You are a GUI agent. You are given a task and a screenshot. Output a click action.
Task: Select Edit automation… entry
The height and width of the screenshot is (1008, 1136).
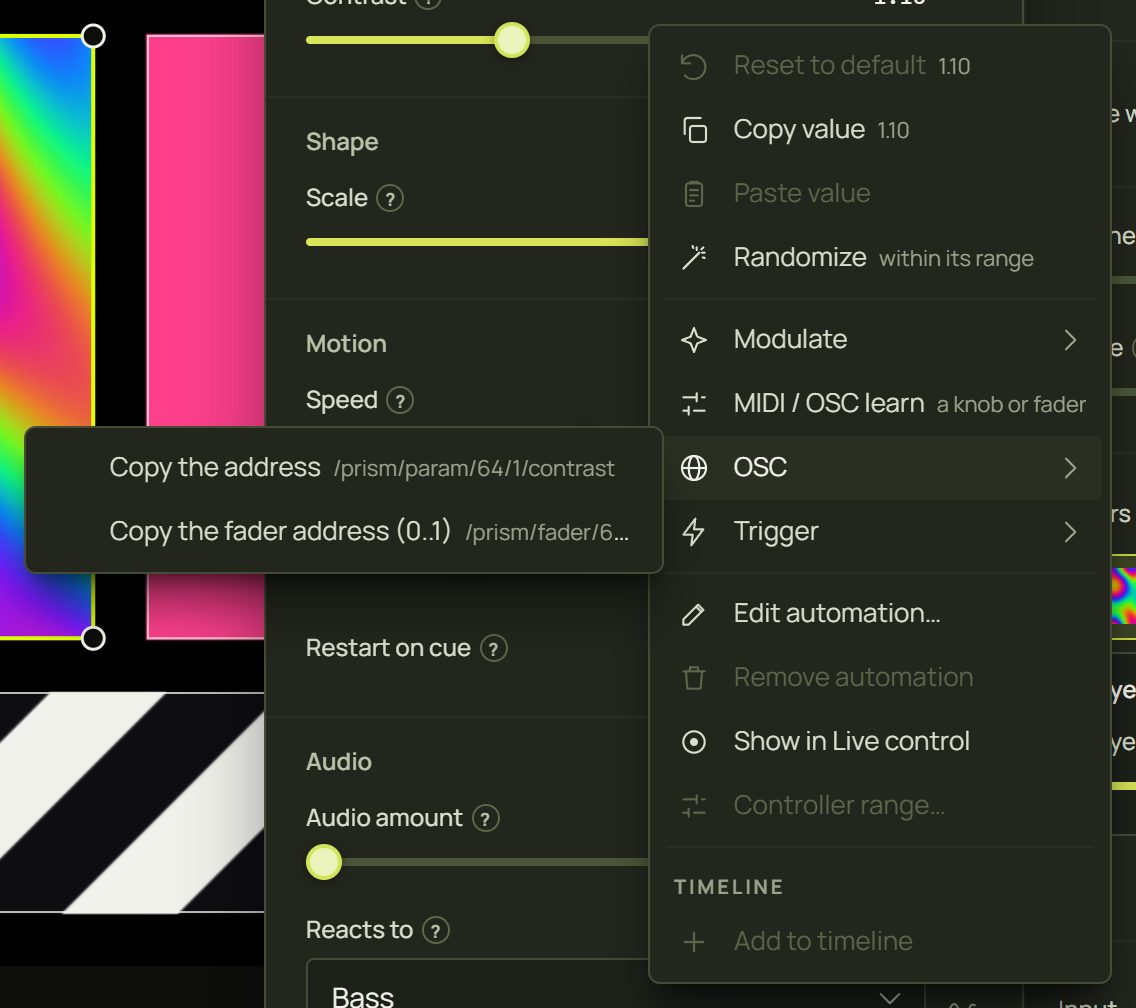[x=880, y=615]
